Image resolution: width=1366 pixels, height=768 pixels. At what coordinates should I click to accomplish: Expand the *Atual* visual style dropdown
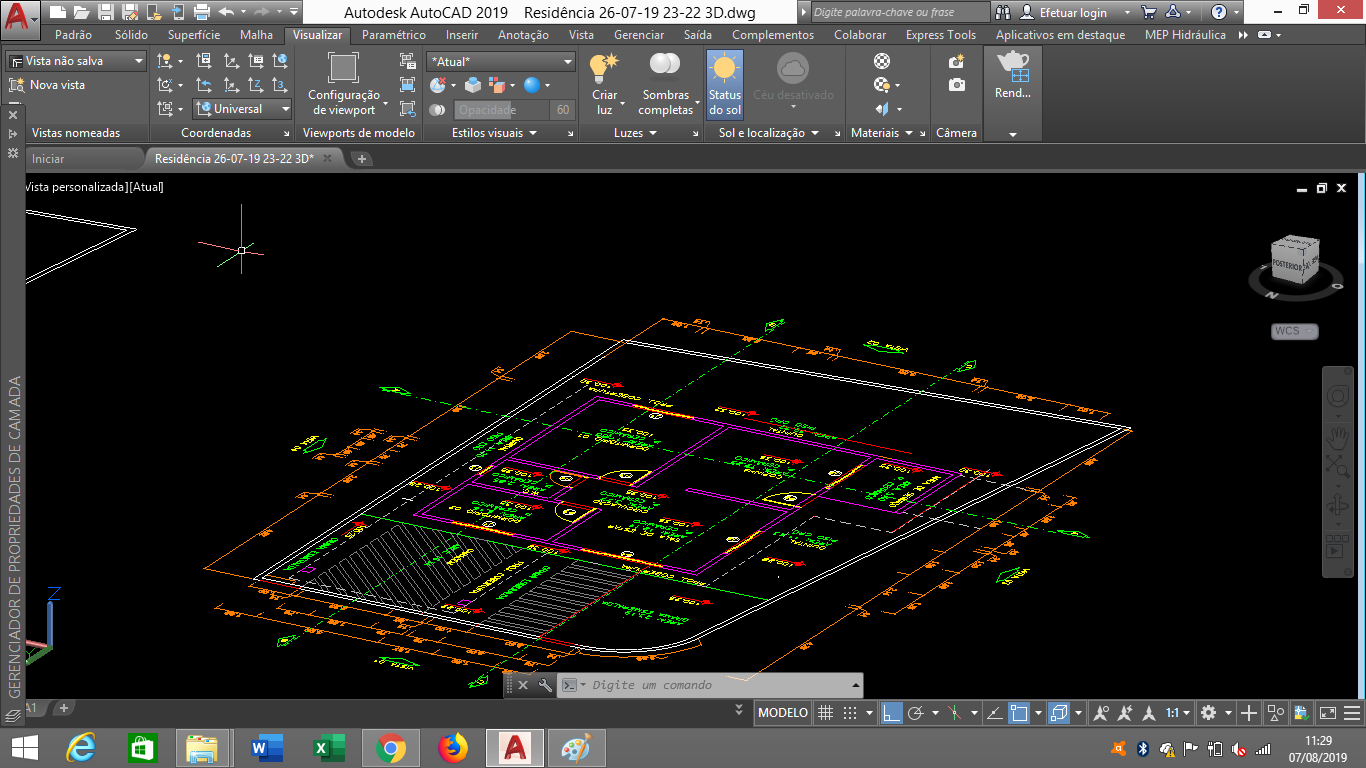tap(501, 62)
